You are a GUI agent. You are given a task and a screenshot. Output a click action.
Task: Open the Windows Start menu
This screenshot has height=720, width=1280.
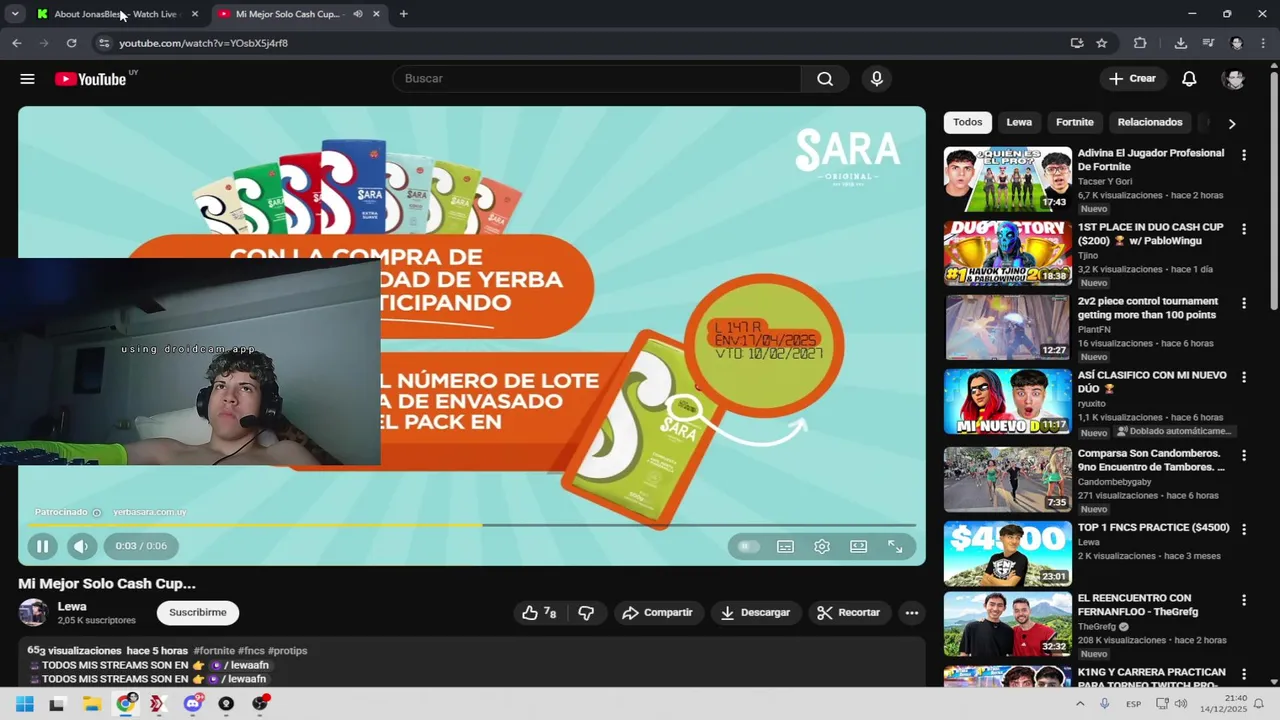tap(25, 704)
